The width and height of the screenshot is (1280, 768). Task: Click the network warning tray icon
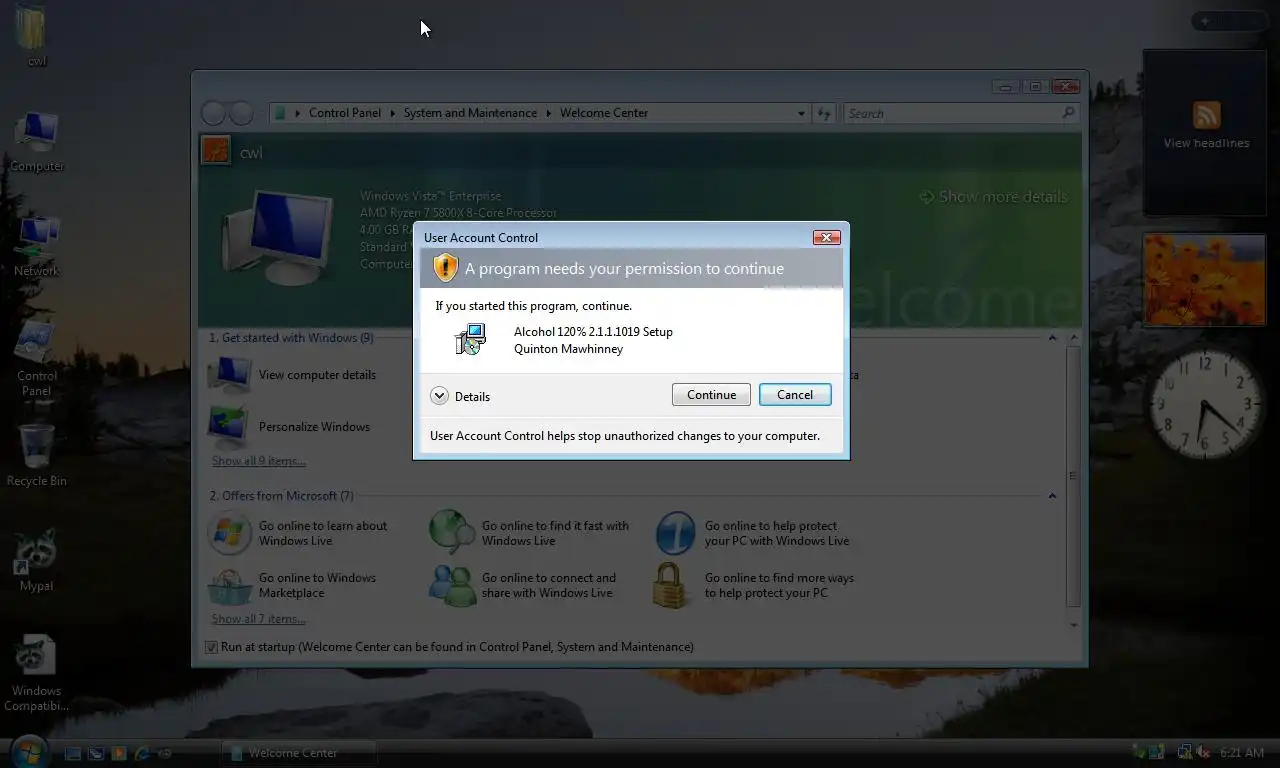(x=1184, y=752)
